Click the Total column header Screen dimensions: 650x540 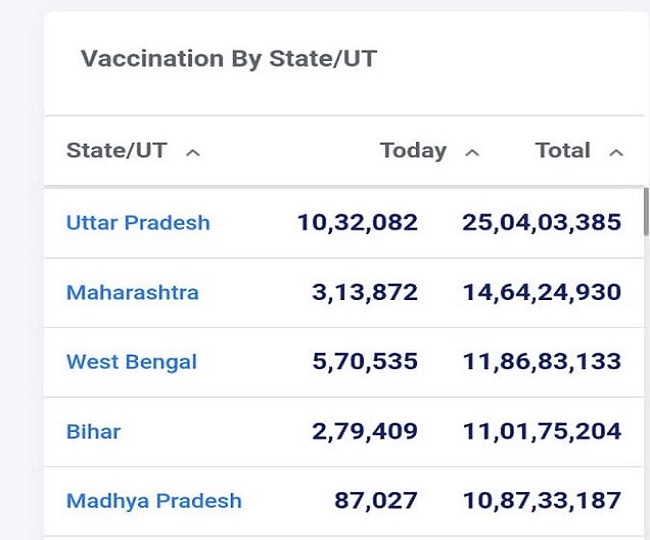pyautogui.click(x=563, y=150)
